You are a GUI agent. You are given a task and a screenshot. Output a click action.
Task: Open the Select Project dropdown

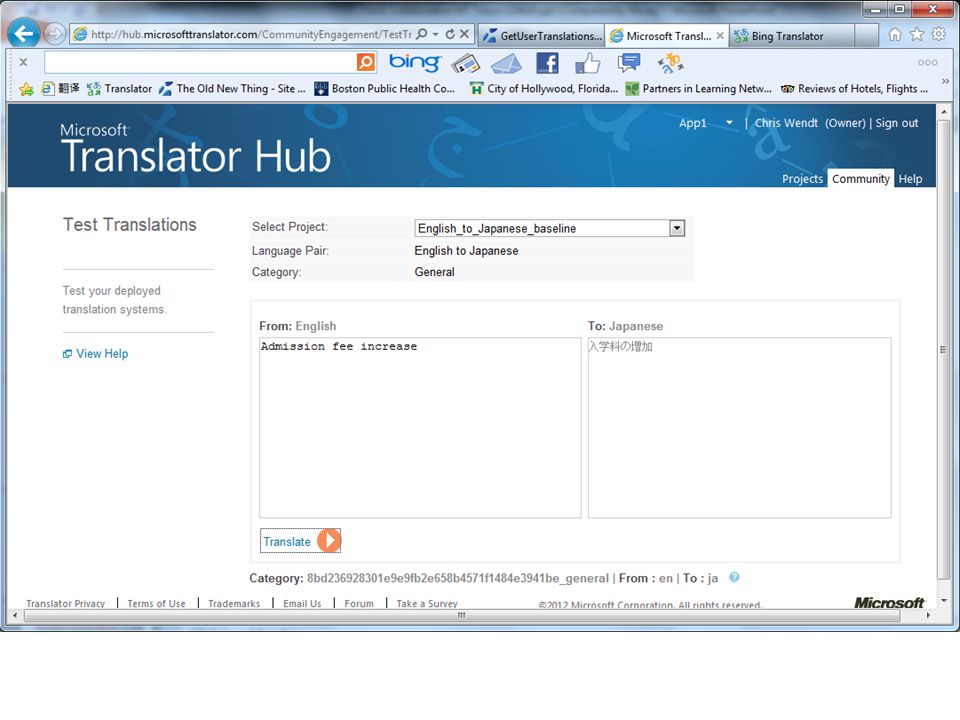point(549,228)
